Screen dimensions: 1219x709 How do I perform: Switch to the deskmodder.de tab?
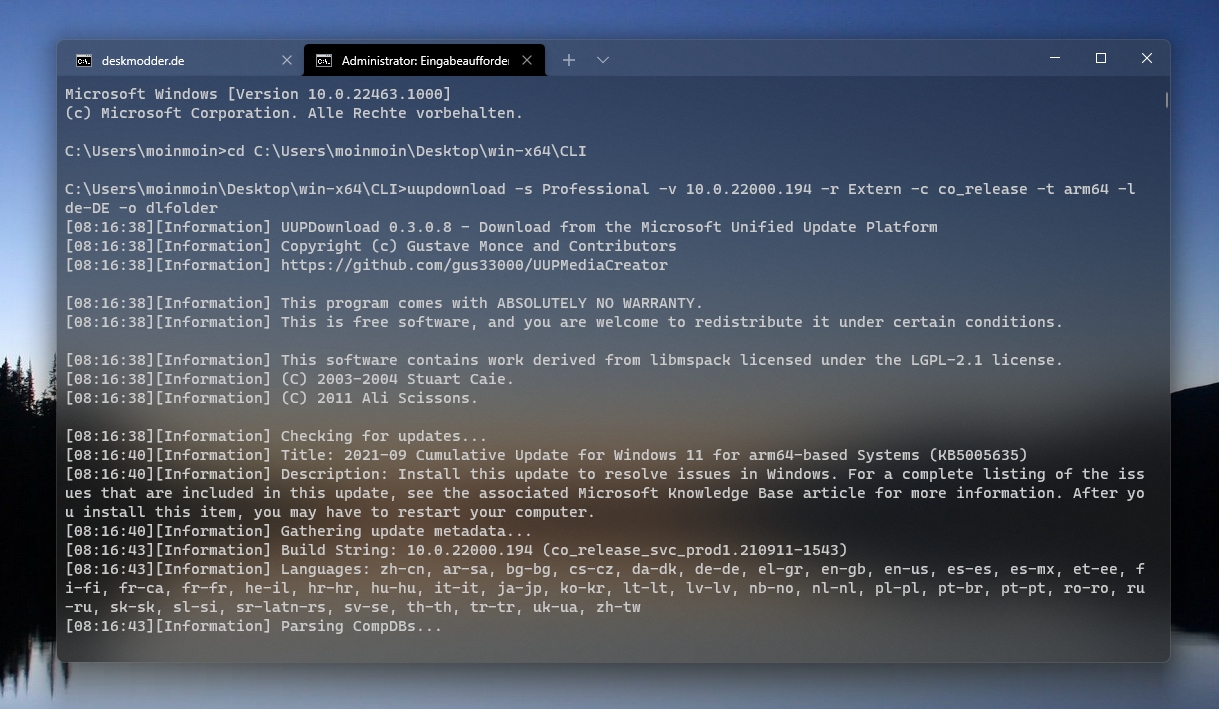[180, 60]
